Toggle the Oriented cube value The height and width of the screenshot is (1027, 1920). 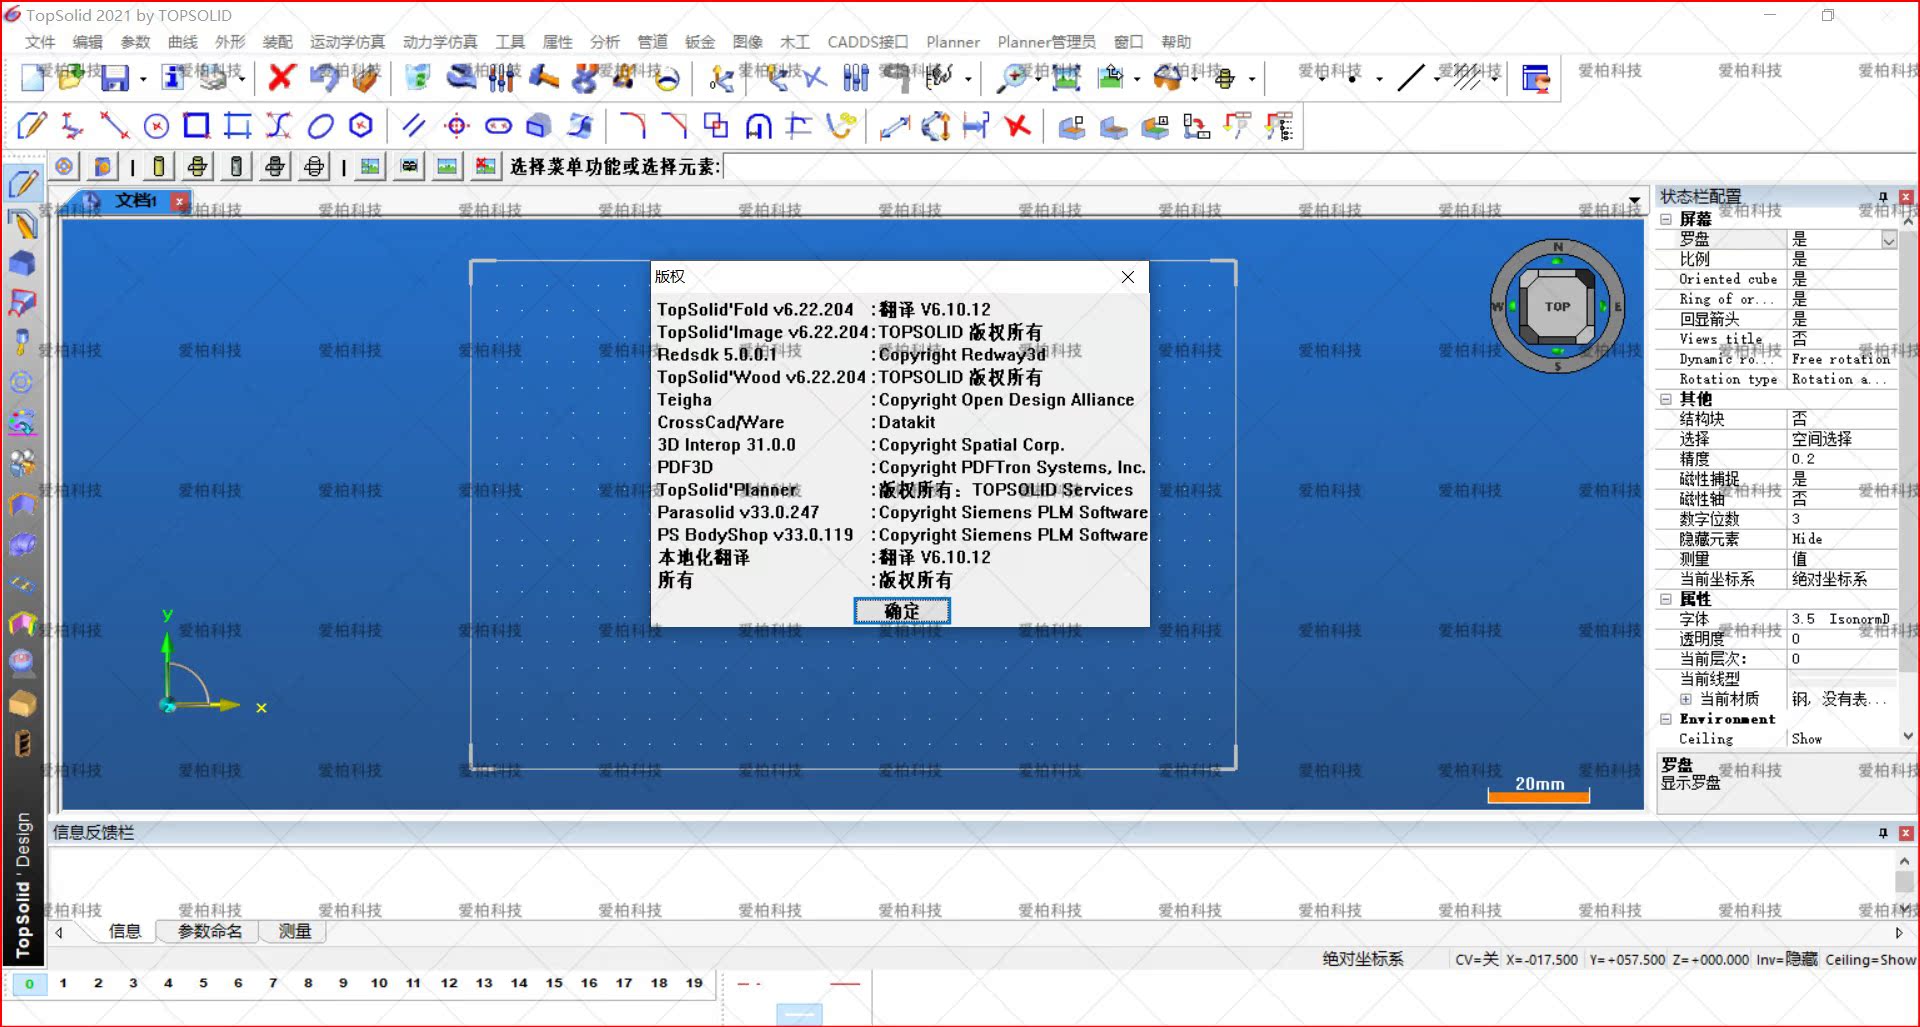(x=1842, y=279)
